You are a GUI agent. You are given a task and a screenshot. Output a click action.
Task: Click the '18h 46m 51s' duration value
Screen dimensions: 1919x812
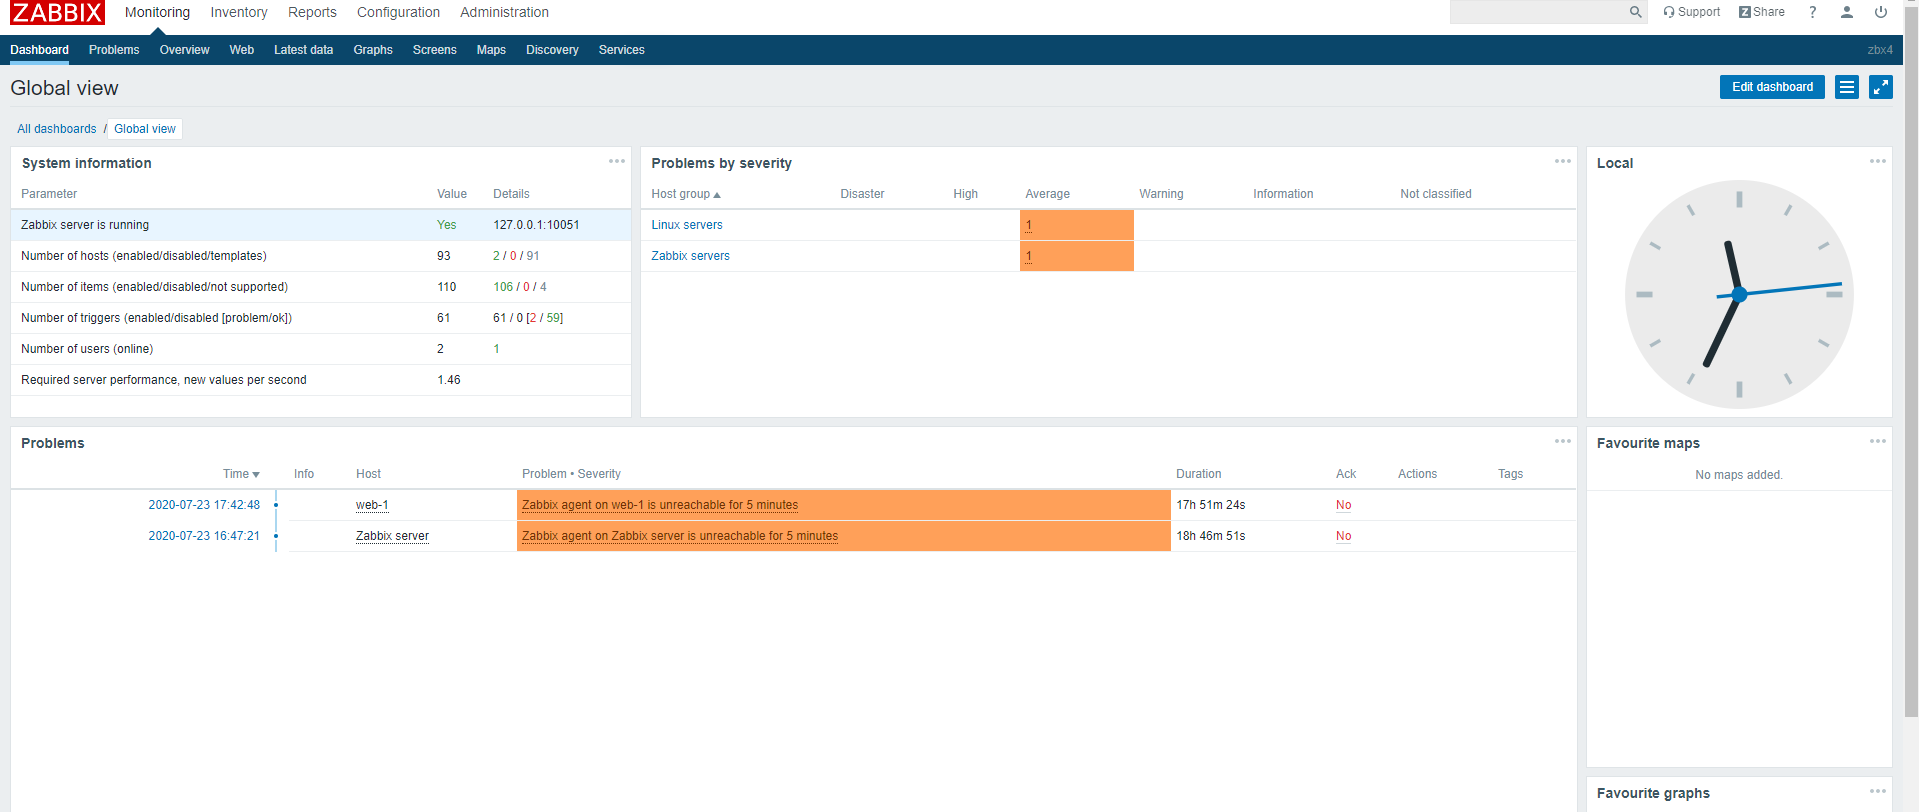pyautogui.click(x=1210, y=536)
